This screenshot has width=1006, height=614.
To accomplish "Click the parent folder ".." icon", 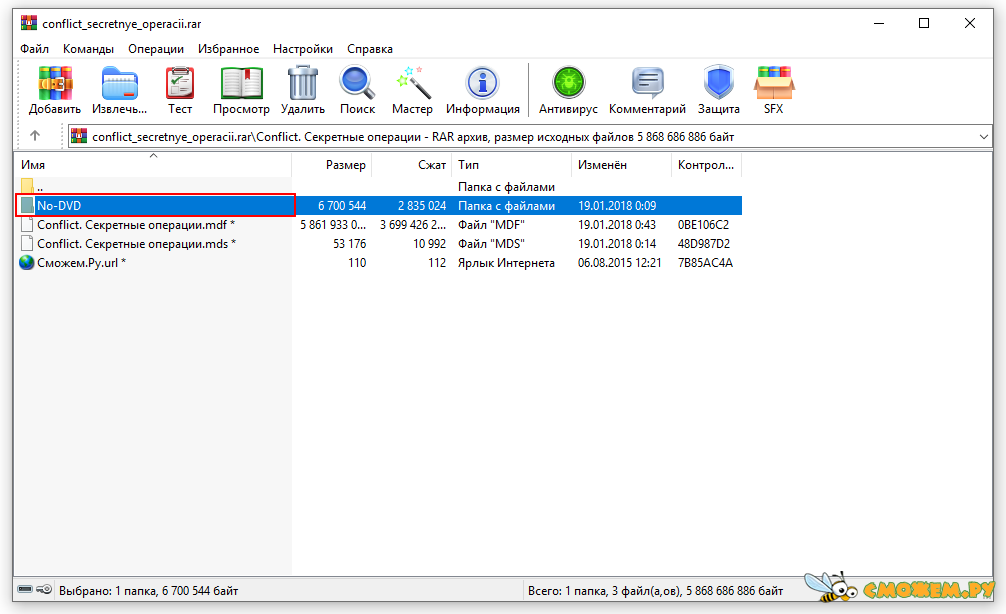I will tap(27, 186).
